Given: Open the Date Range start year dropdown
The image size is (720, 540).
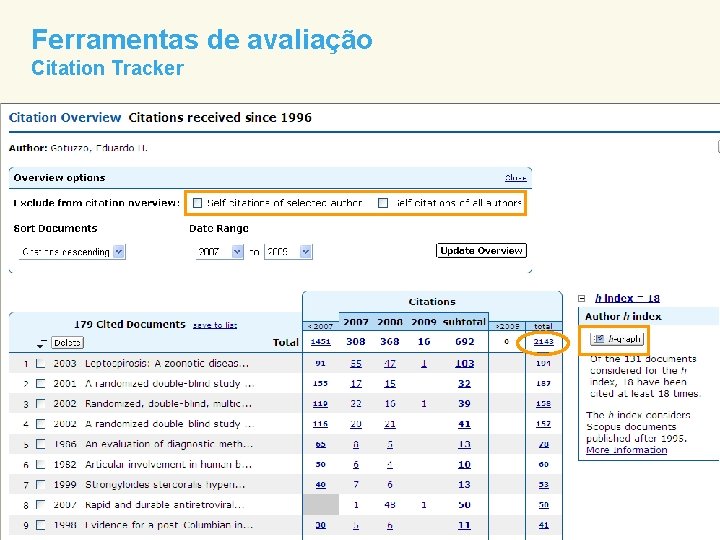Looking at the screenshot, I should coord(219,252).
